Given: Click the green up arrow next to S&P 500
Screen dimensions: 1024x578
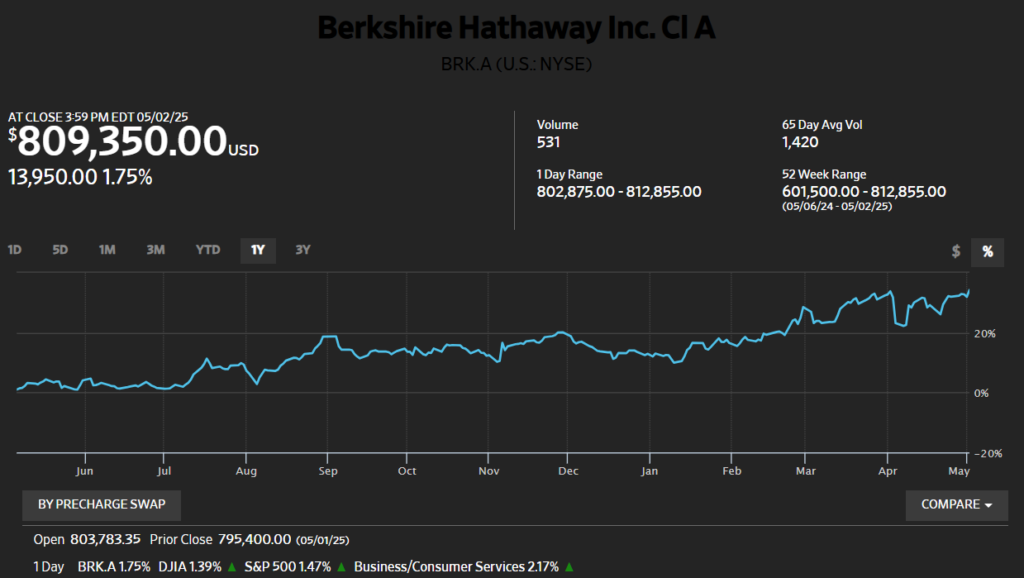Looking at the screenshot, I should 341,567.
